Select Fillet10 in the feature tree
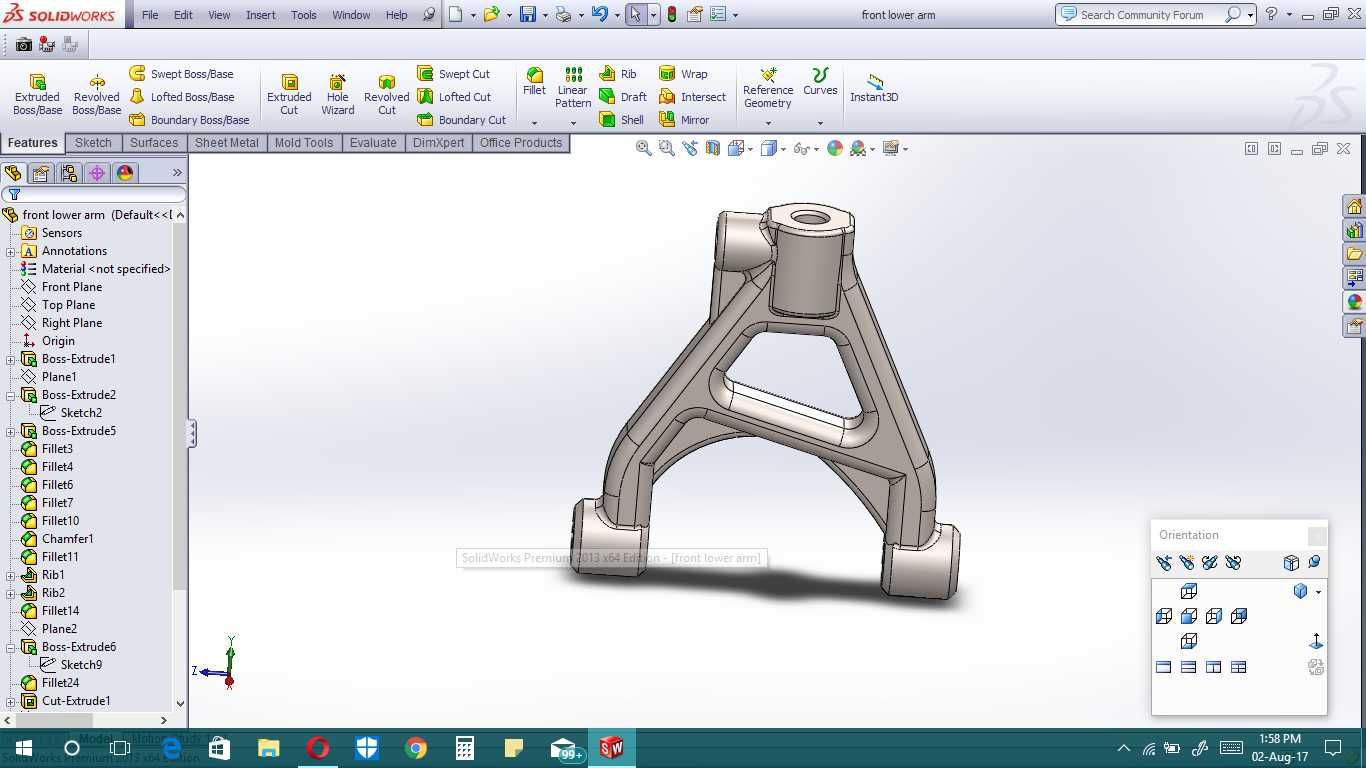This screenshot has height=768, width=1366. pos(60,521)
